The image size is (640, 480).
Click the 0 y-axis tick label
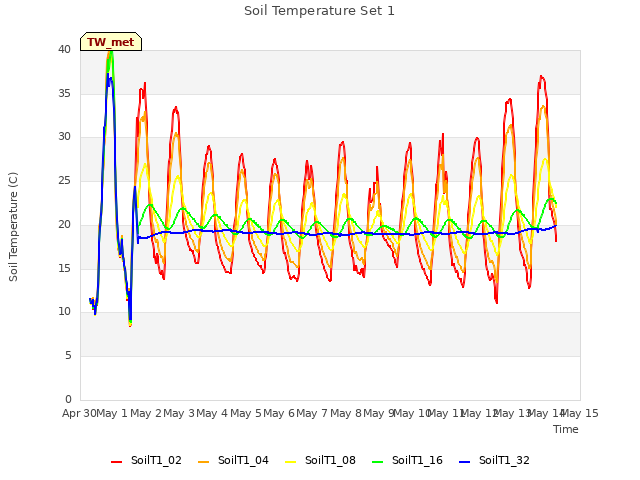68,399
